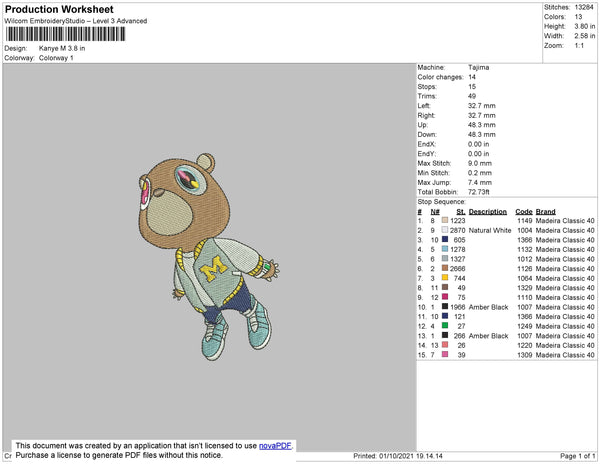Click thread code 1149 in row 1

click(x=525, y=221)
